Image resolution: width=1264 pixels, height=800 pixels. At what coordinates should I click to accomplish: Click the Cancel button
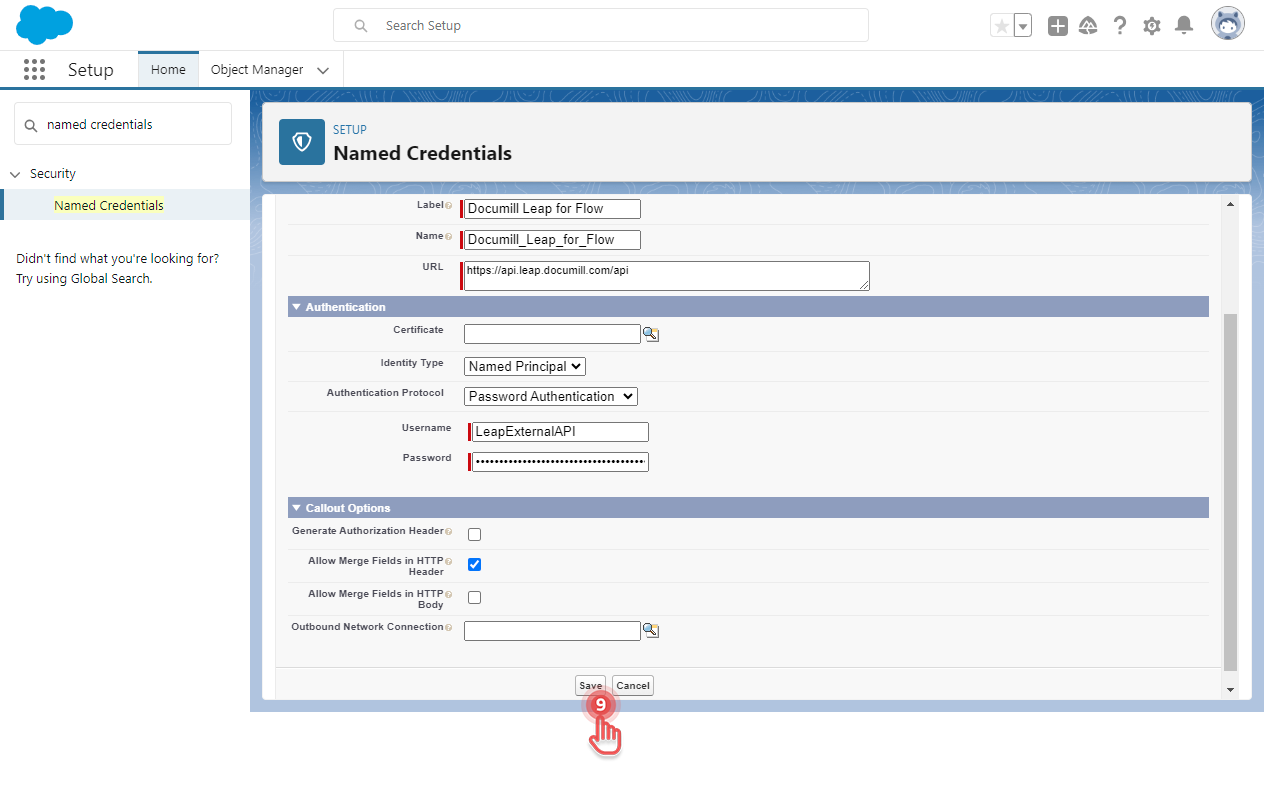633,686
